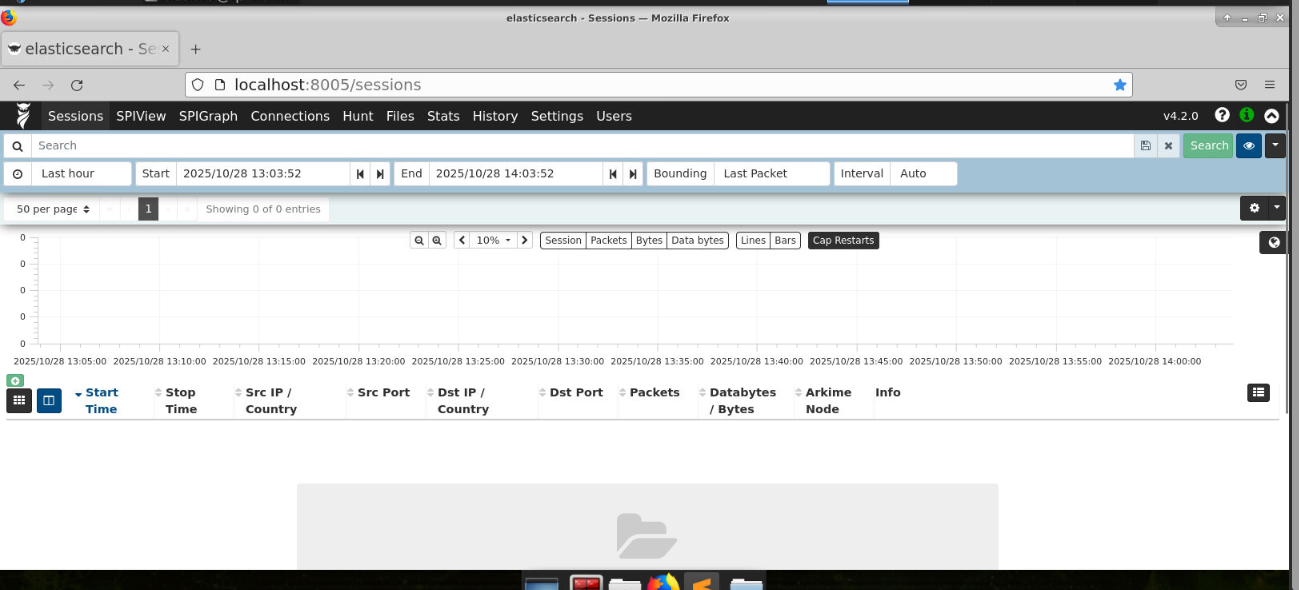
Task: Open the Stats page
Action: (443, 116)
